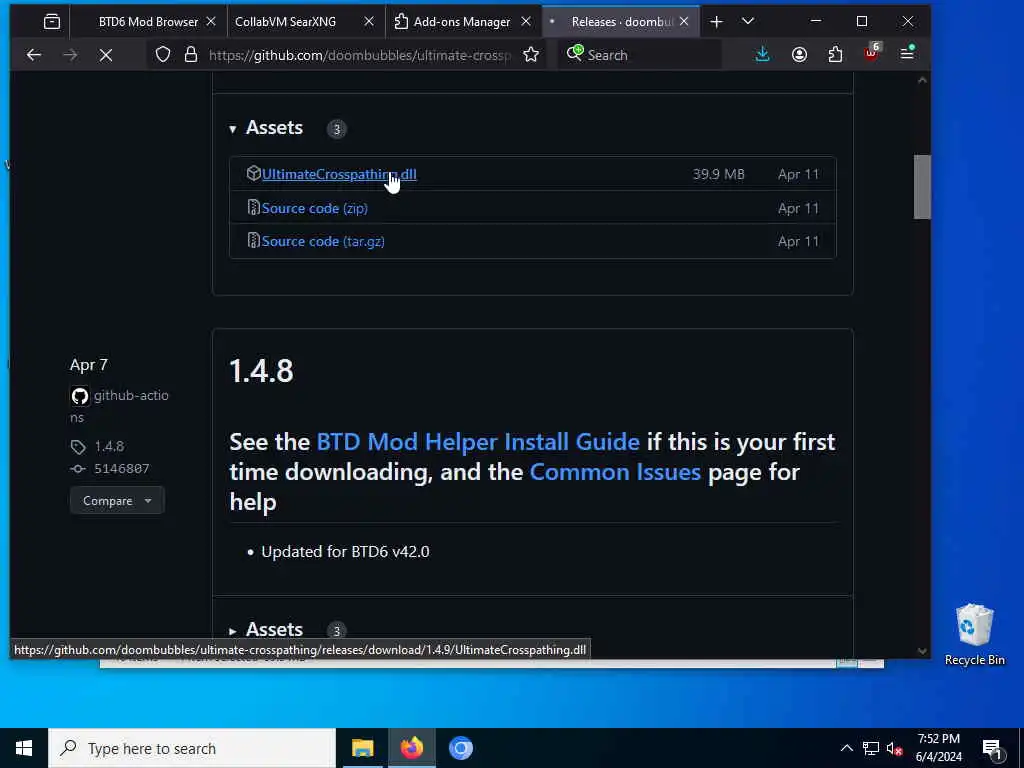Stop loading the page
The width and height of the screenshot is (1024, 768).
(x=106, y=55)
